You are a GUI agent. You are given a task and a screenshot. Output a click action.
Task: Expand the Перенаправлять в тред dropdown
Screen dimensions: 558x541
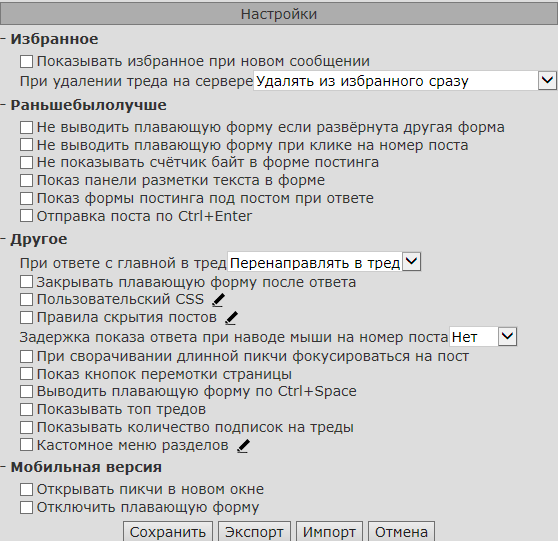click(324, 262)
